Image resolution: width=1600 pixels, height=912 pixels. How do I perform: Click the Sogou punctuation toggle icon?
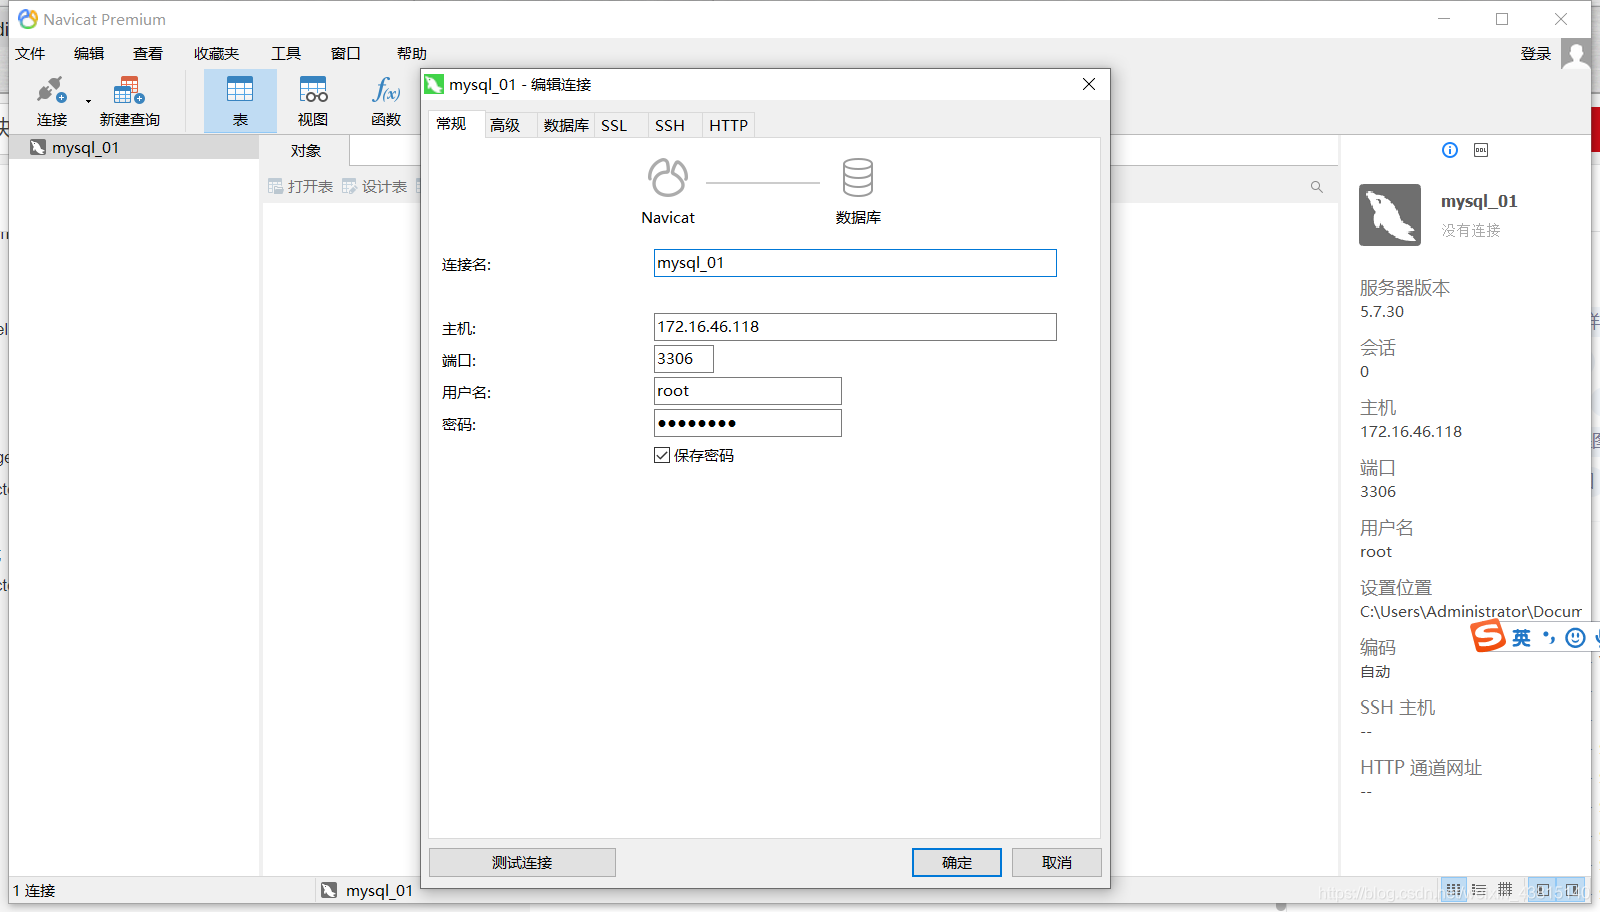(1548, 637)
